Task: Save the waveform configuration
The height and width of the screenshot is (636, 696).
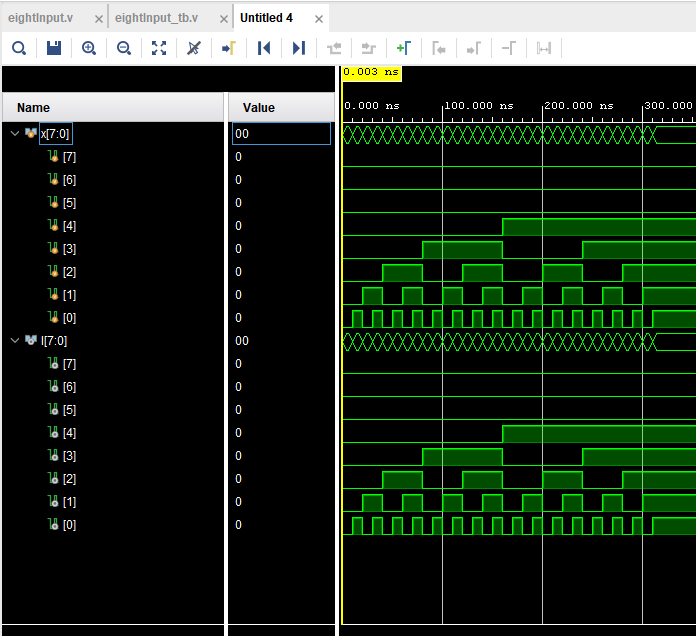Action: pyautogui.click(x=54, y=48)
